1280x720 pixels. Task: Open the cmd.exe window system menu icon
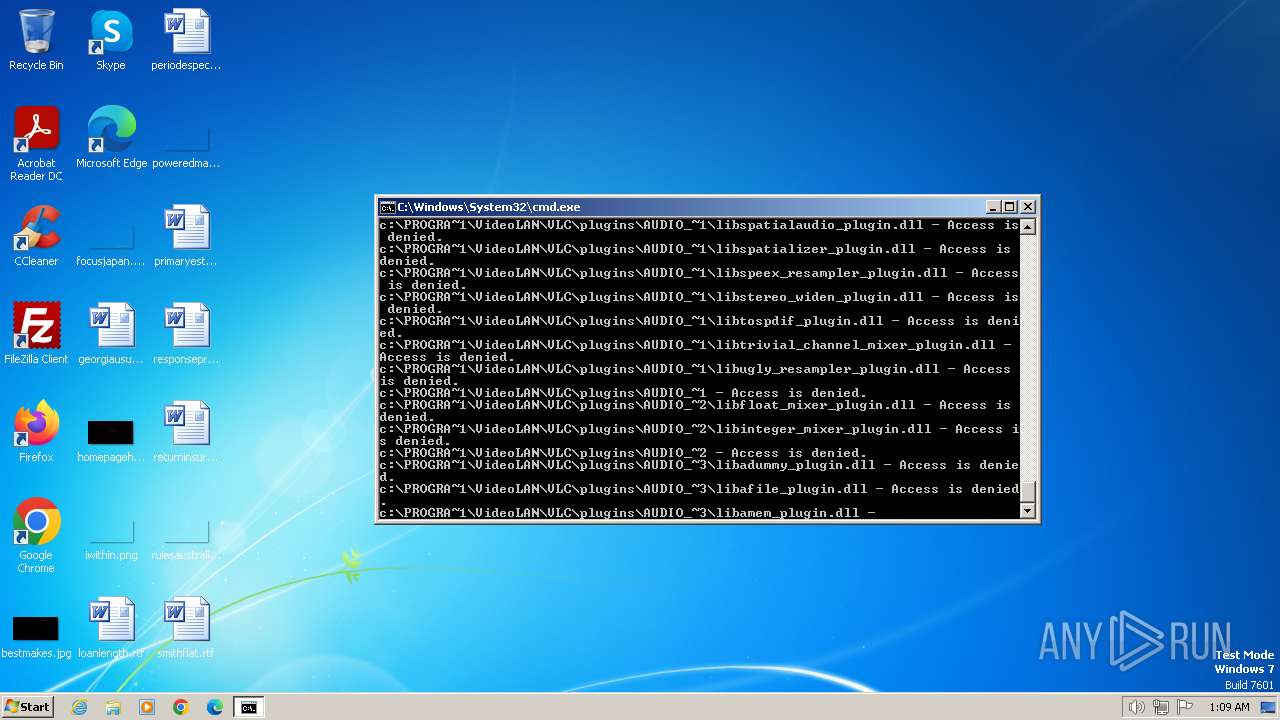(x=387, y=207)
